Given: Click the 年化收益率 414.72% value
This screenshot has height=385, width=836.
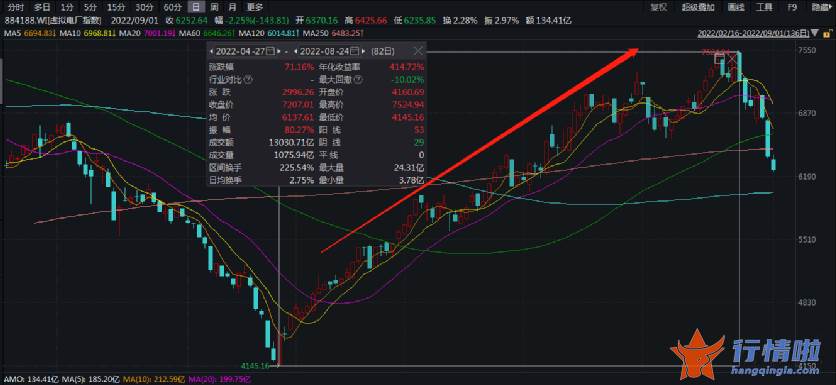Looking at the screenshot, I should pos(407,68).
